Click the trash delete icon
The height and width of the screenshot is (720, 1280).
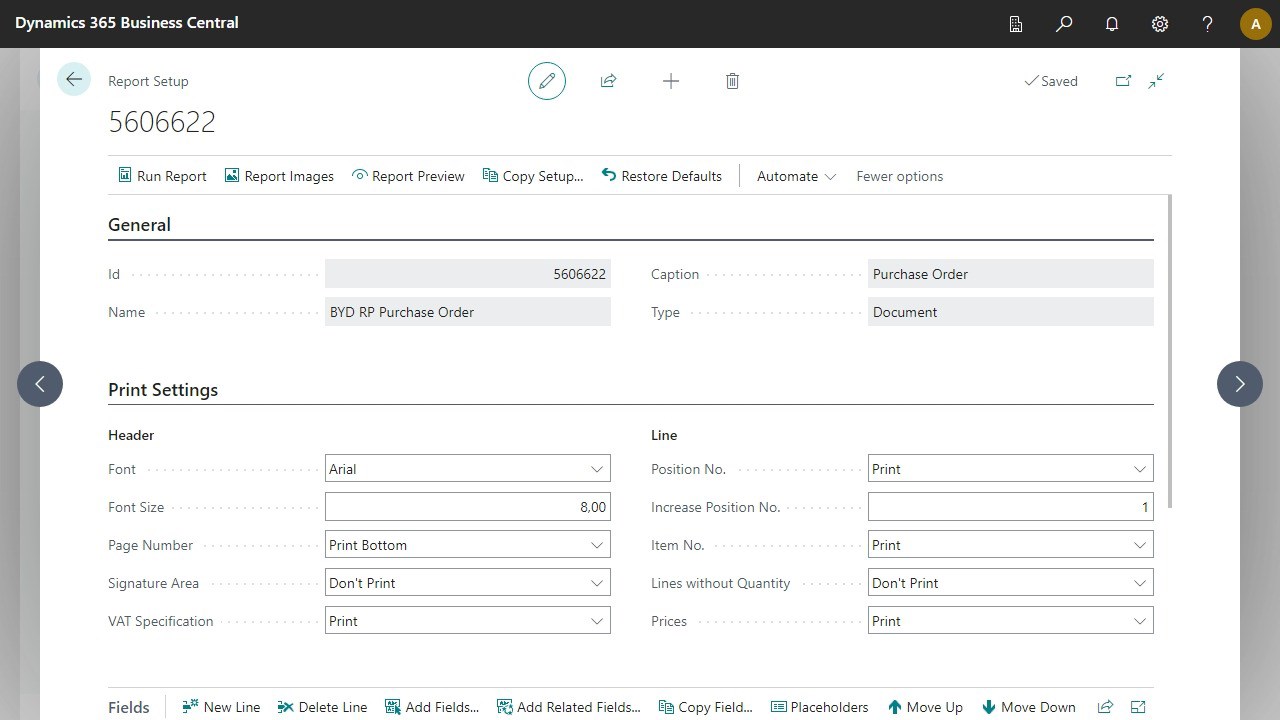[x=732, y=81]
